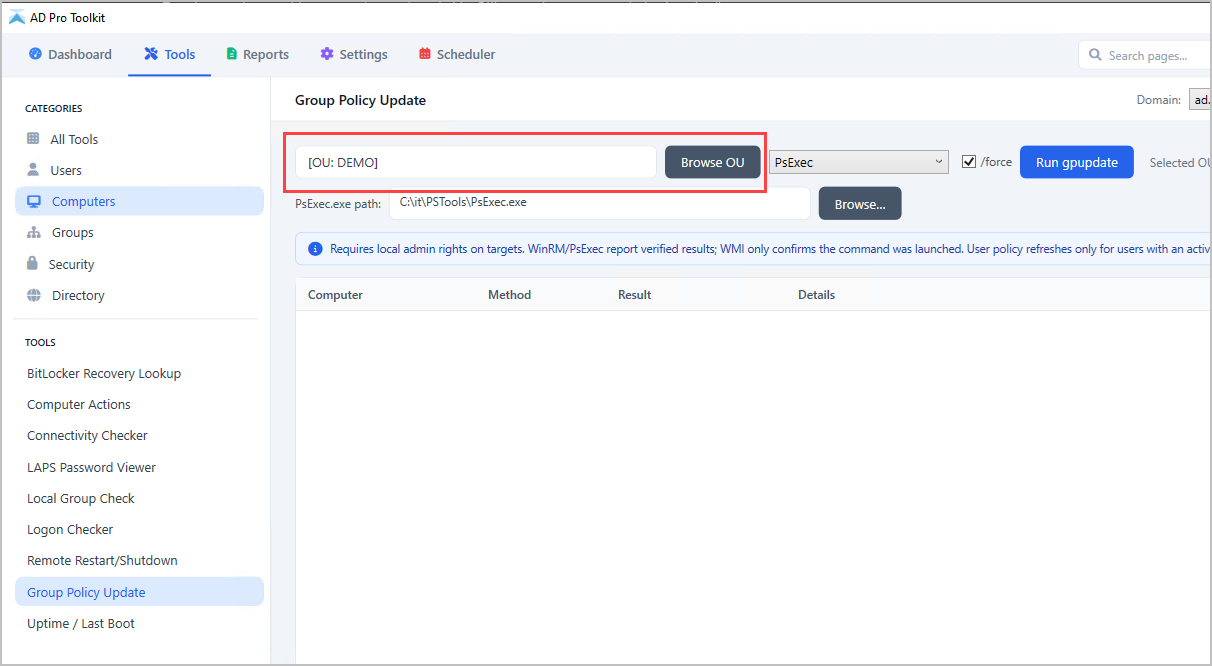The image size is (1212, 666).
Task: Click the Groups hierarchy icon
Action: coord(33,232)
